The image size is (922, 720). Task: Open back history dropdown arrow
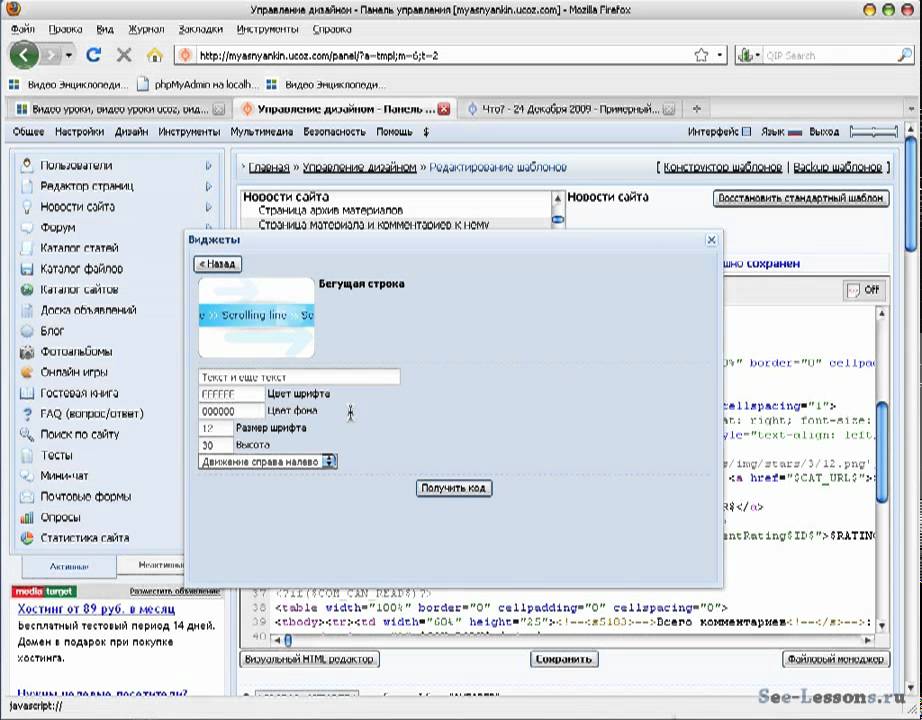tap(69, 55)
